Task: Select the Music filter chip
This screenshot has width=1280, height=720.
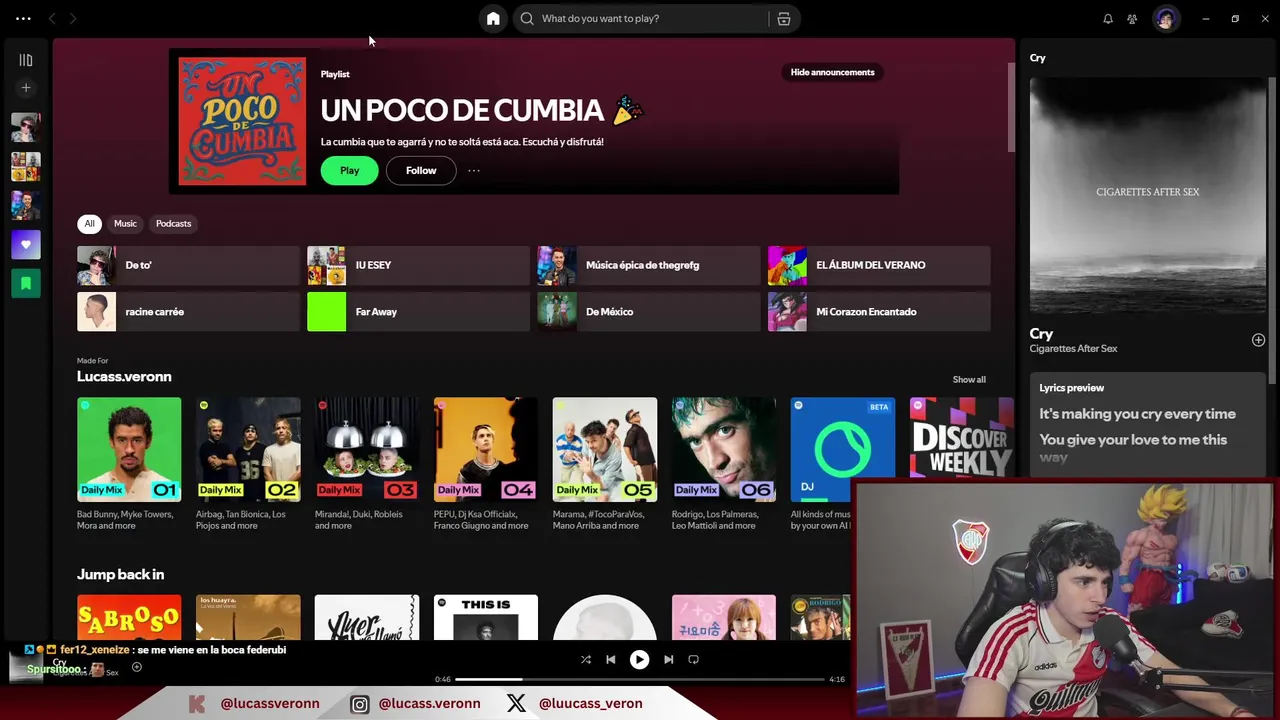Action: [x=125, y=223]
